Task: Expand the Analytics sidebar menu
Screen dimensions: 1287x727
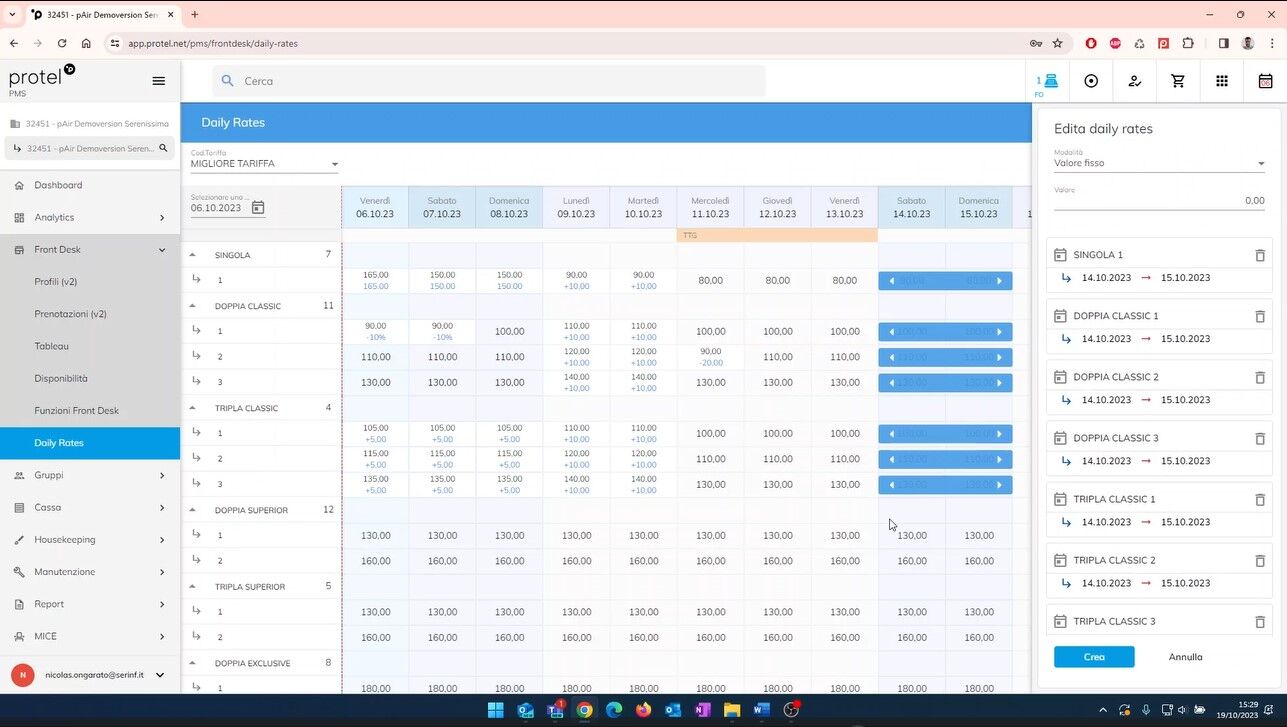Action: coord(90,217)
